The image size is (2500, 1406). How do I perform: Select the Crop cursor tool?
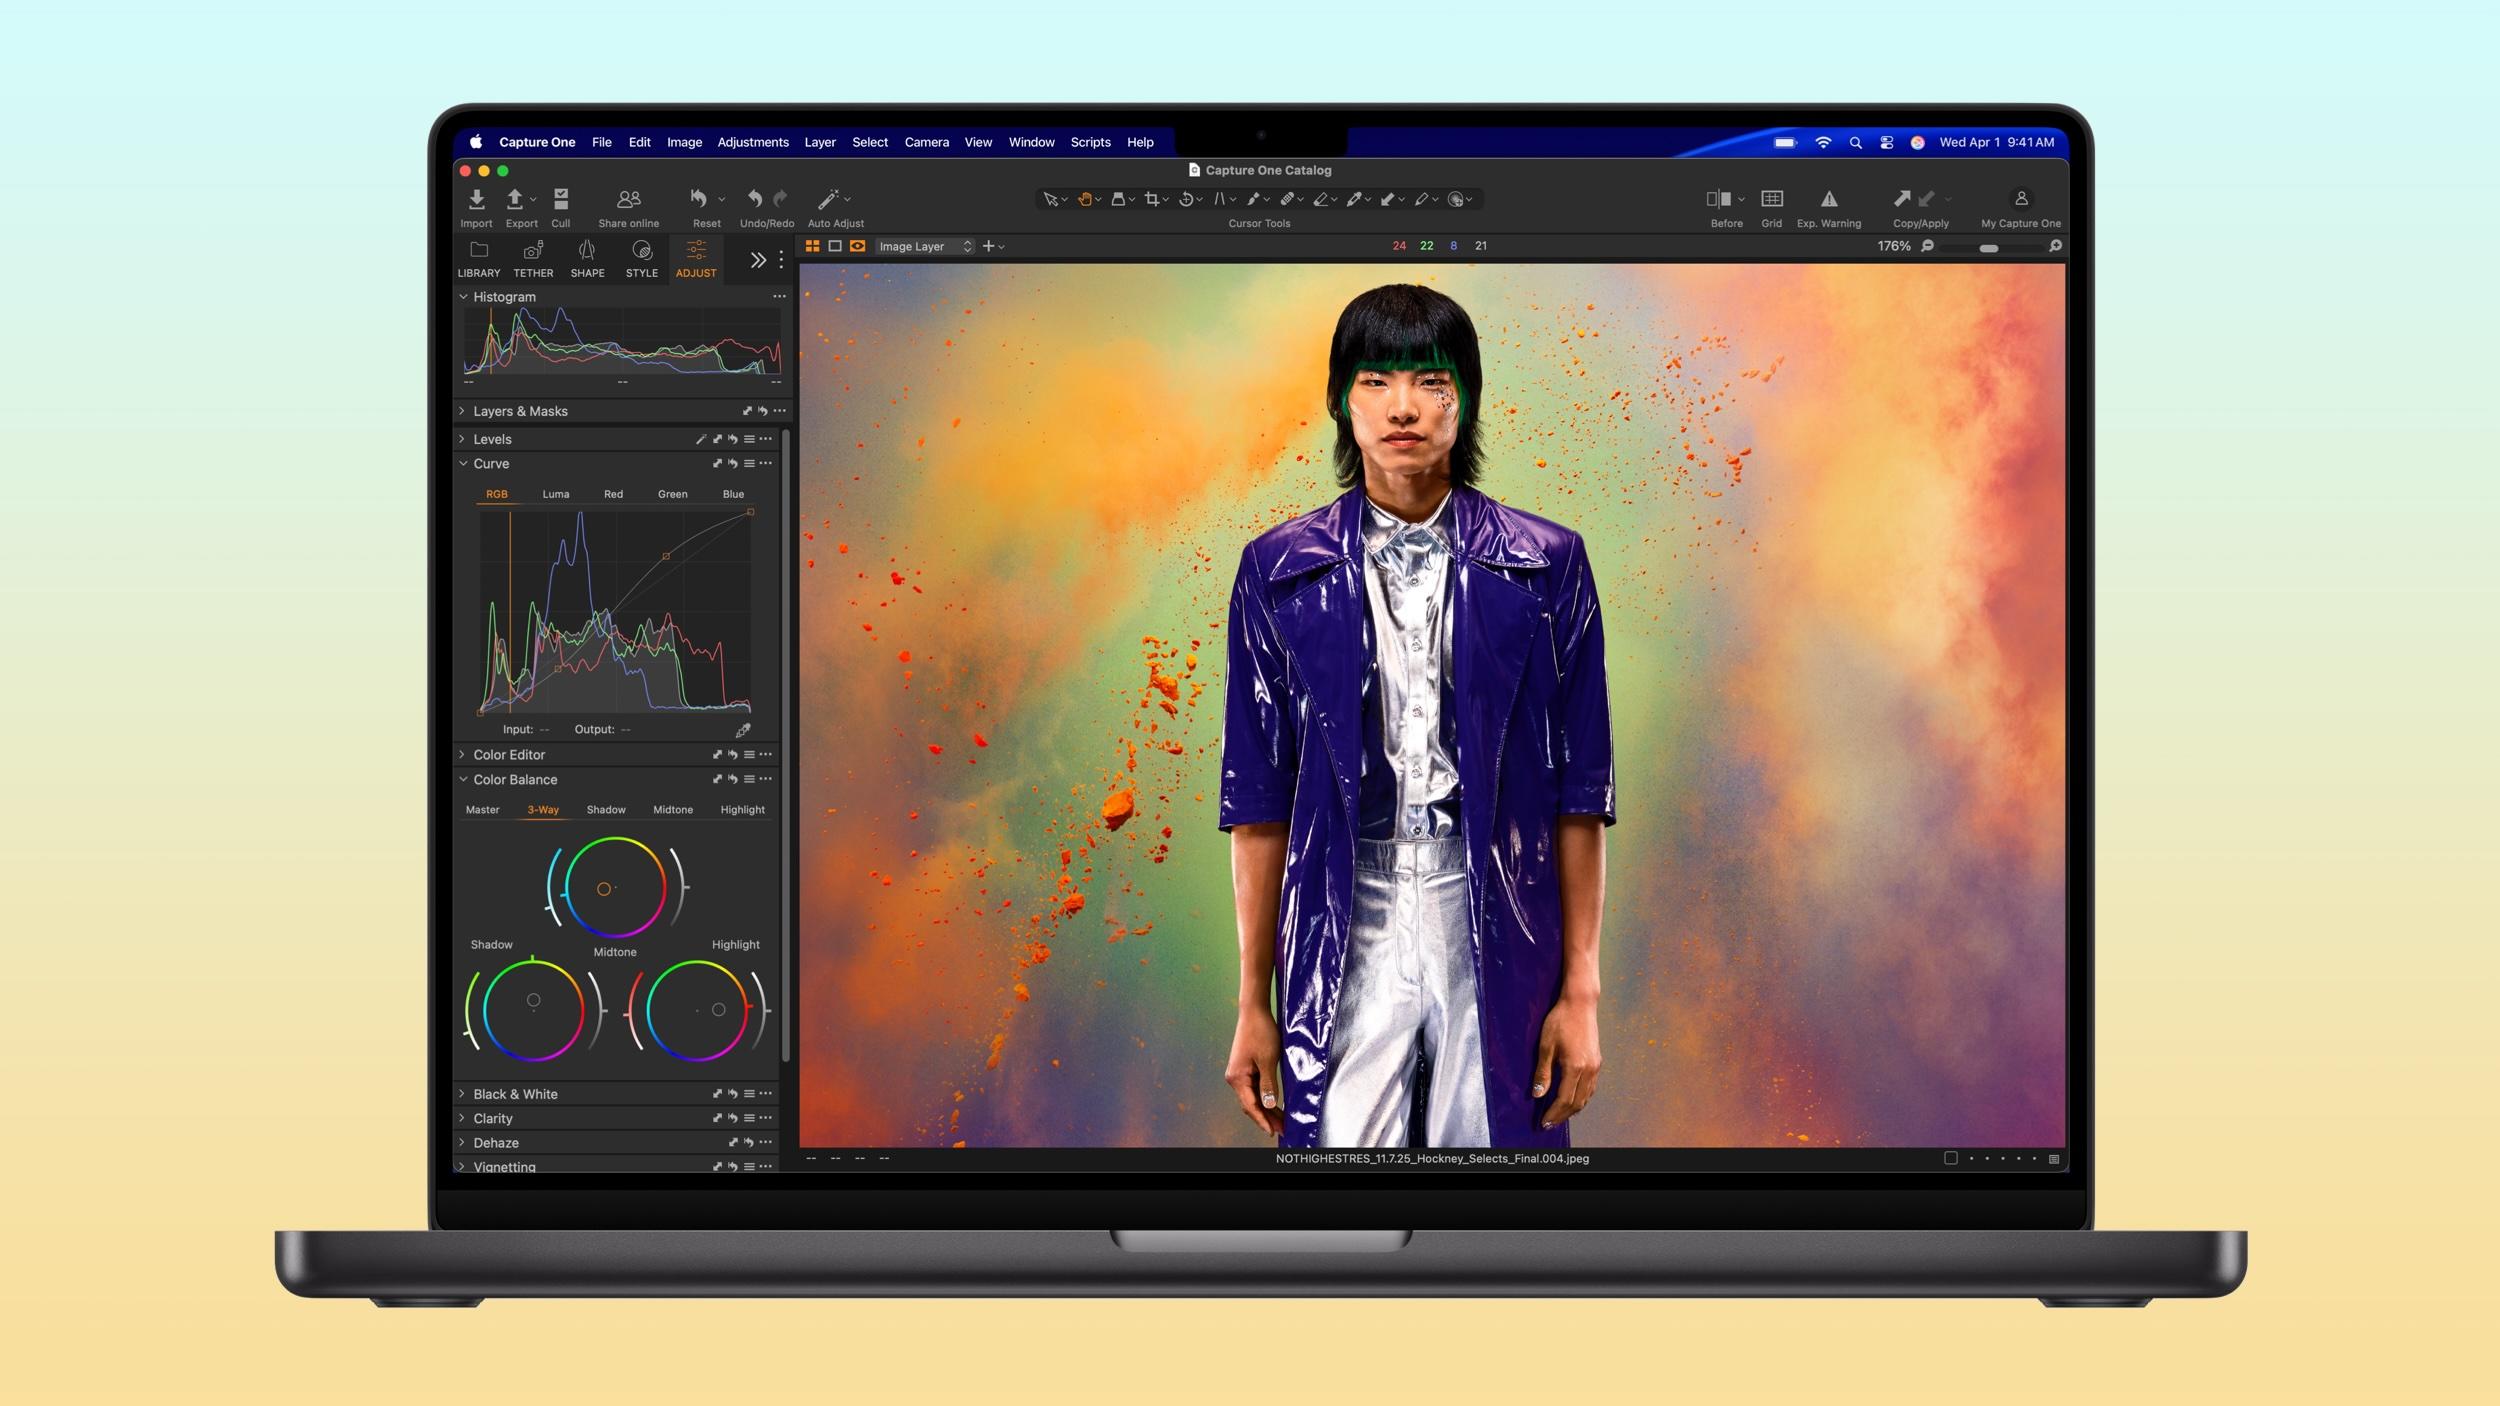tap(1152, 199)
